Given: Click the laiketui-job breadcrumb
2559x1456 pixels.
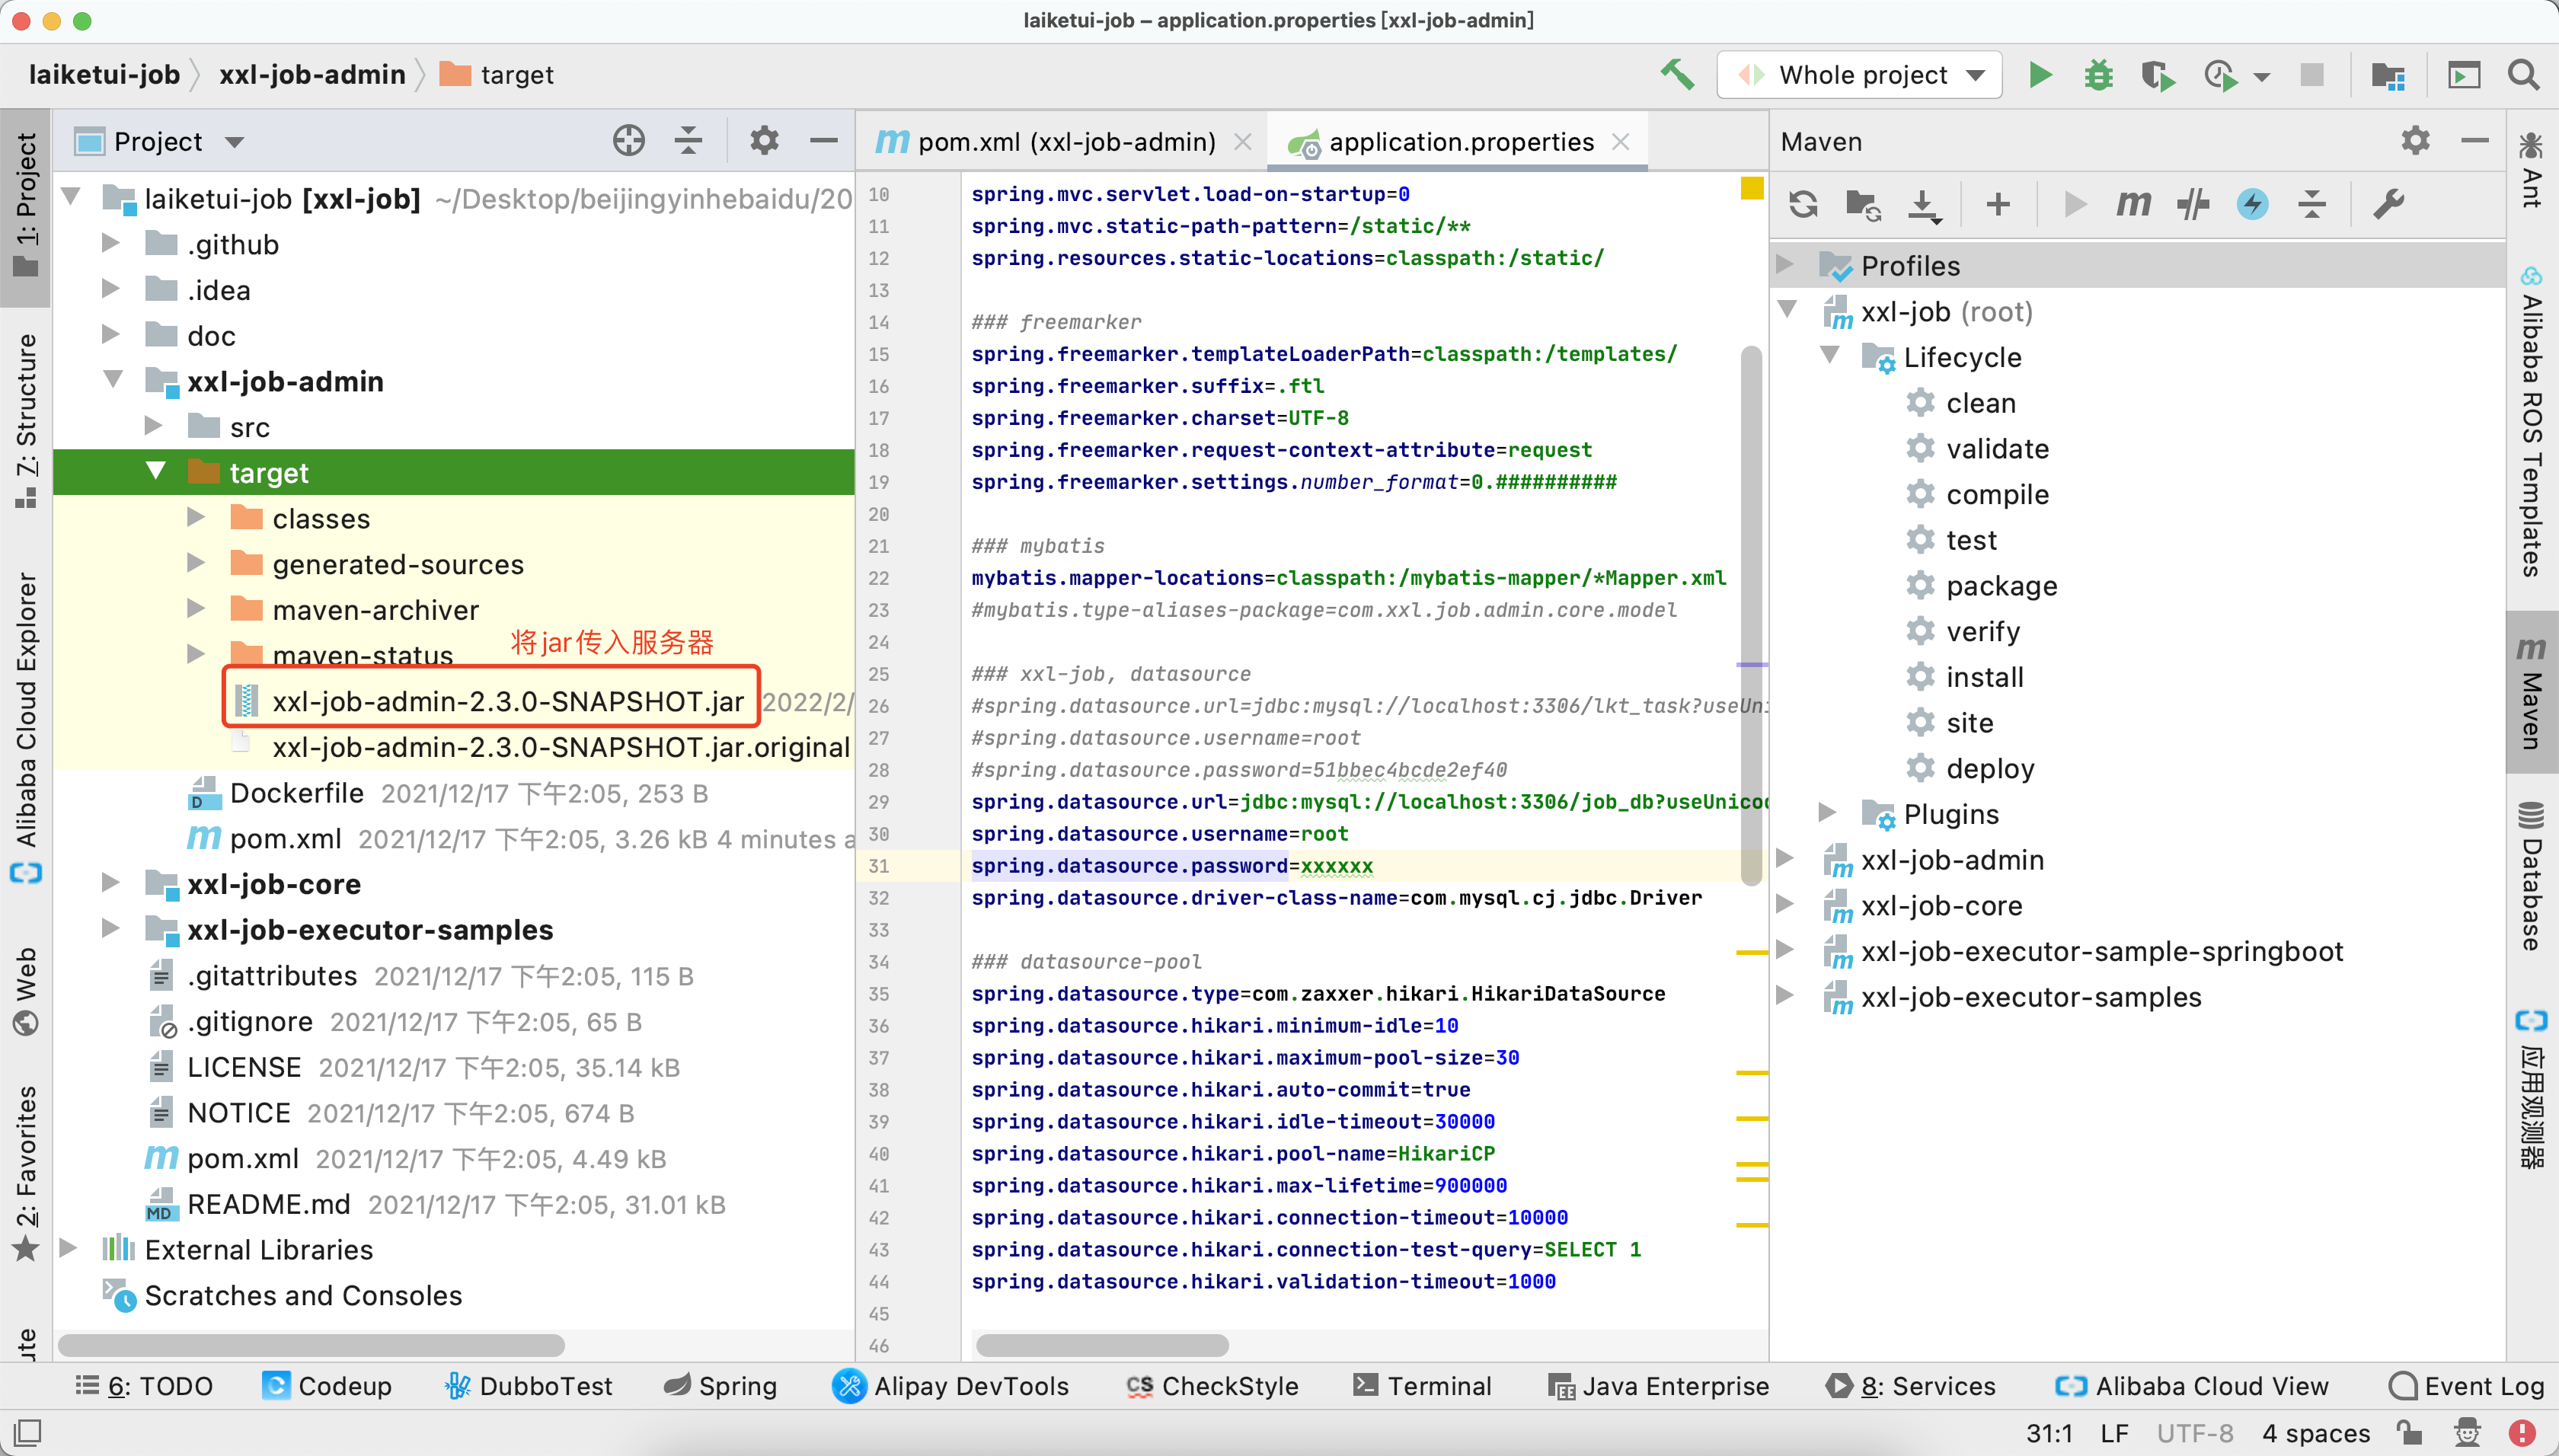Looking at the screenshot, I should tap(104, 75).
